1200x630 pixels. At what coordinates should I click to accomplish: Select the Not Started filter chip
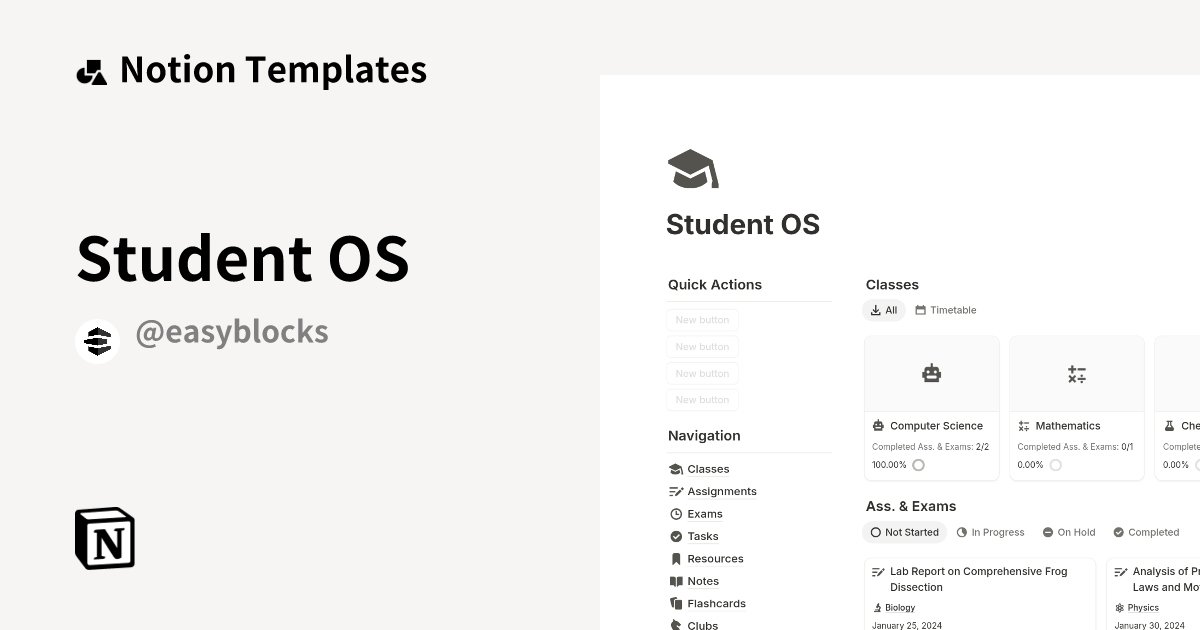point(904,532)
